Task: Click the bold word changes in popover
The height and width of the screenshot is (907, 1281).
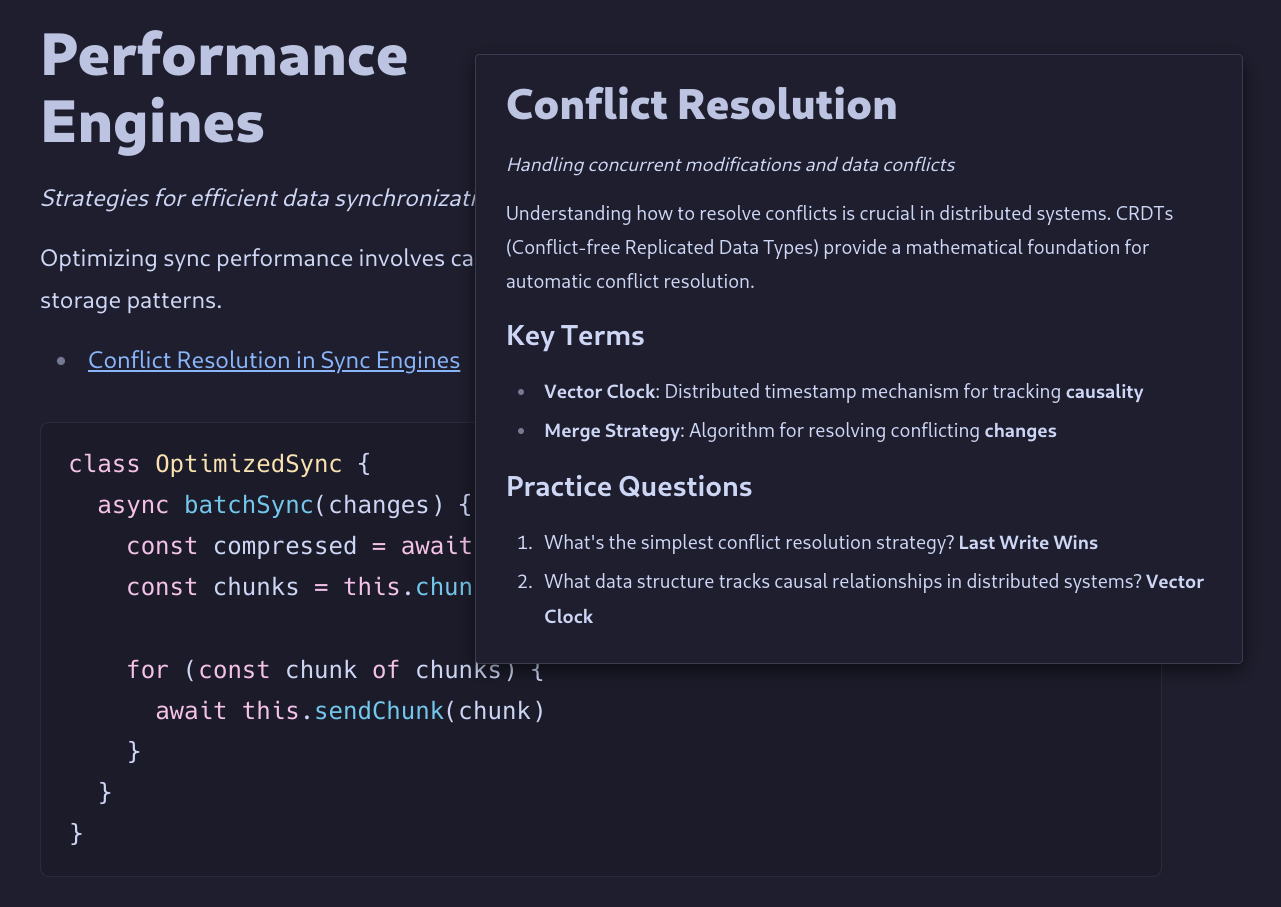Action: point(1020,431)
